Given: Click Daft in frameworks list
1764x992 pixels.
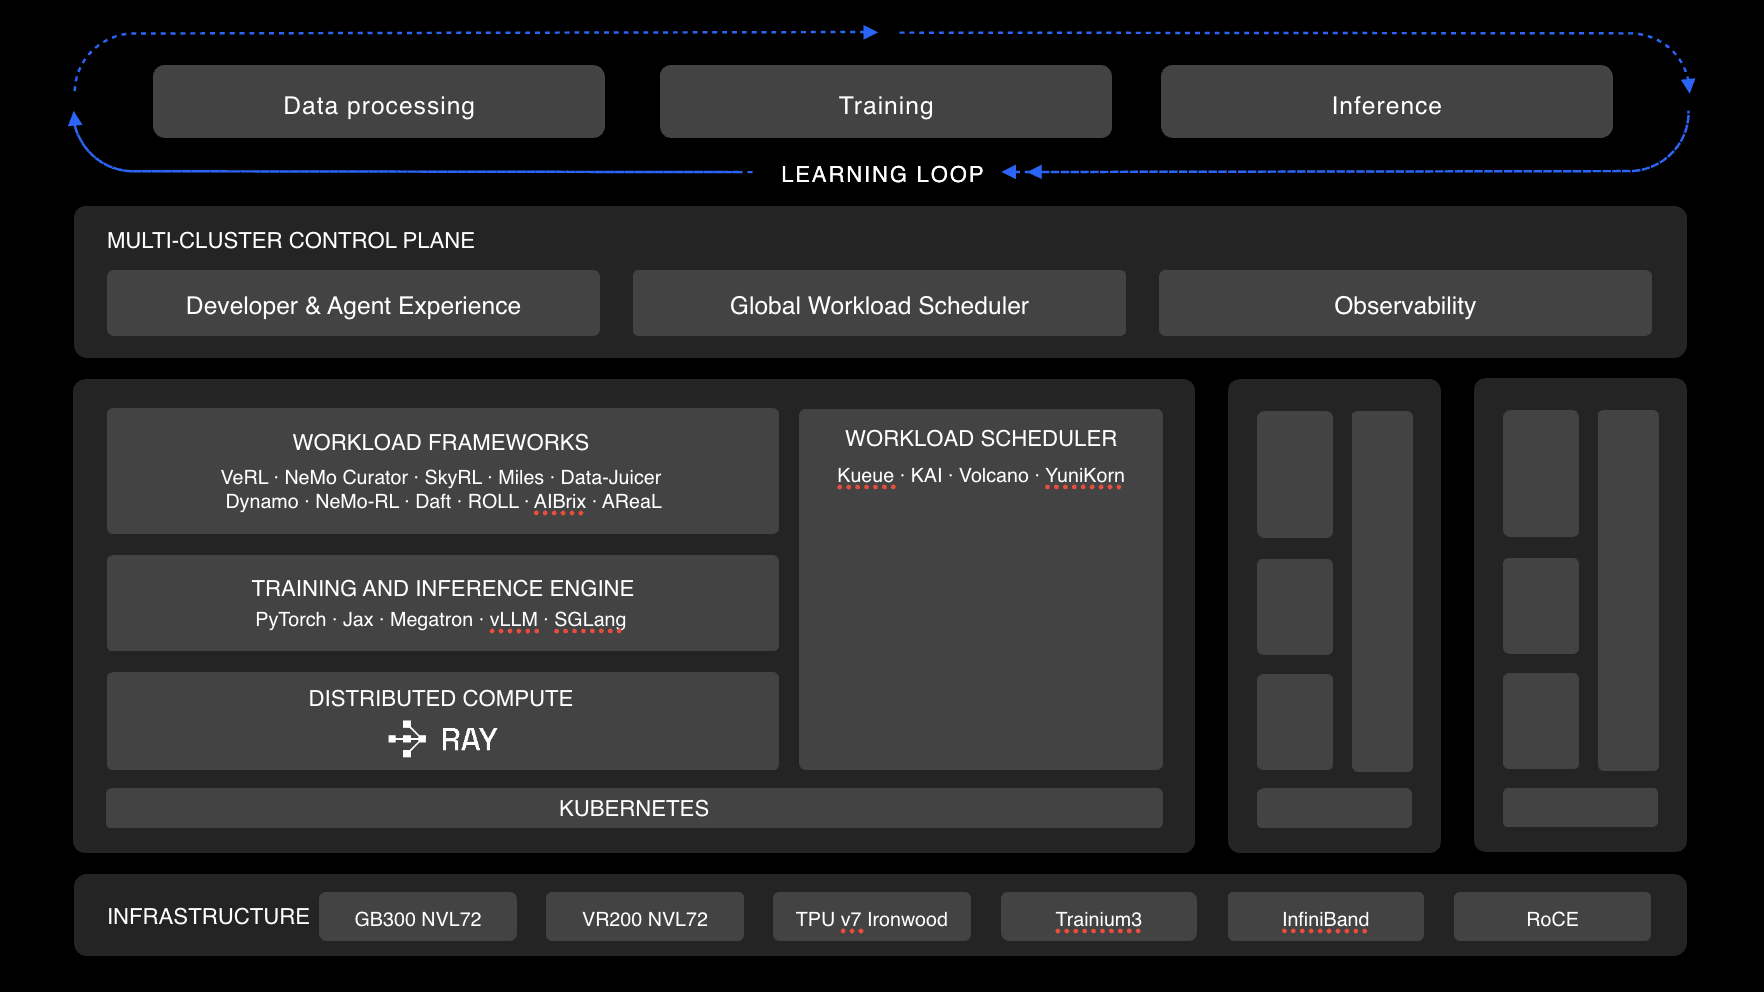Looking at the screenshot, I should click(433, 502).
